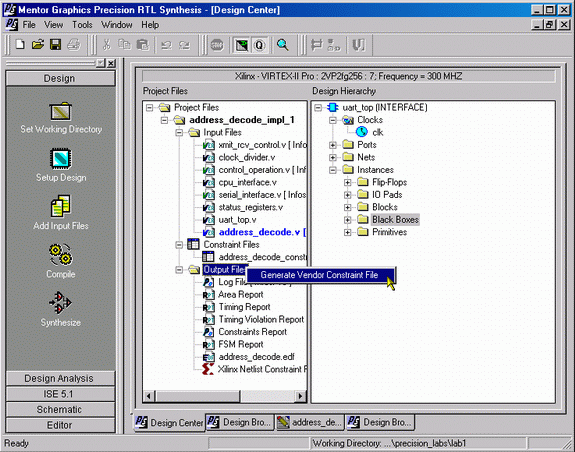Select the FSM Report entry

pyautogui.click(x=241, y=344)
